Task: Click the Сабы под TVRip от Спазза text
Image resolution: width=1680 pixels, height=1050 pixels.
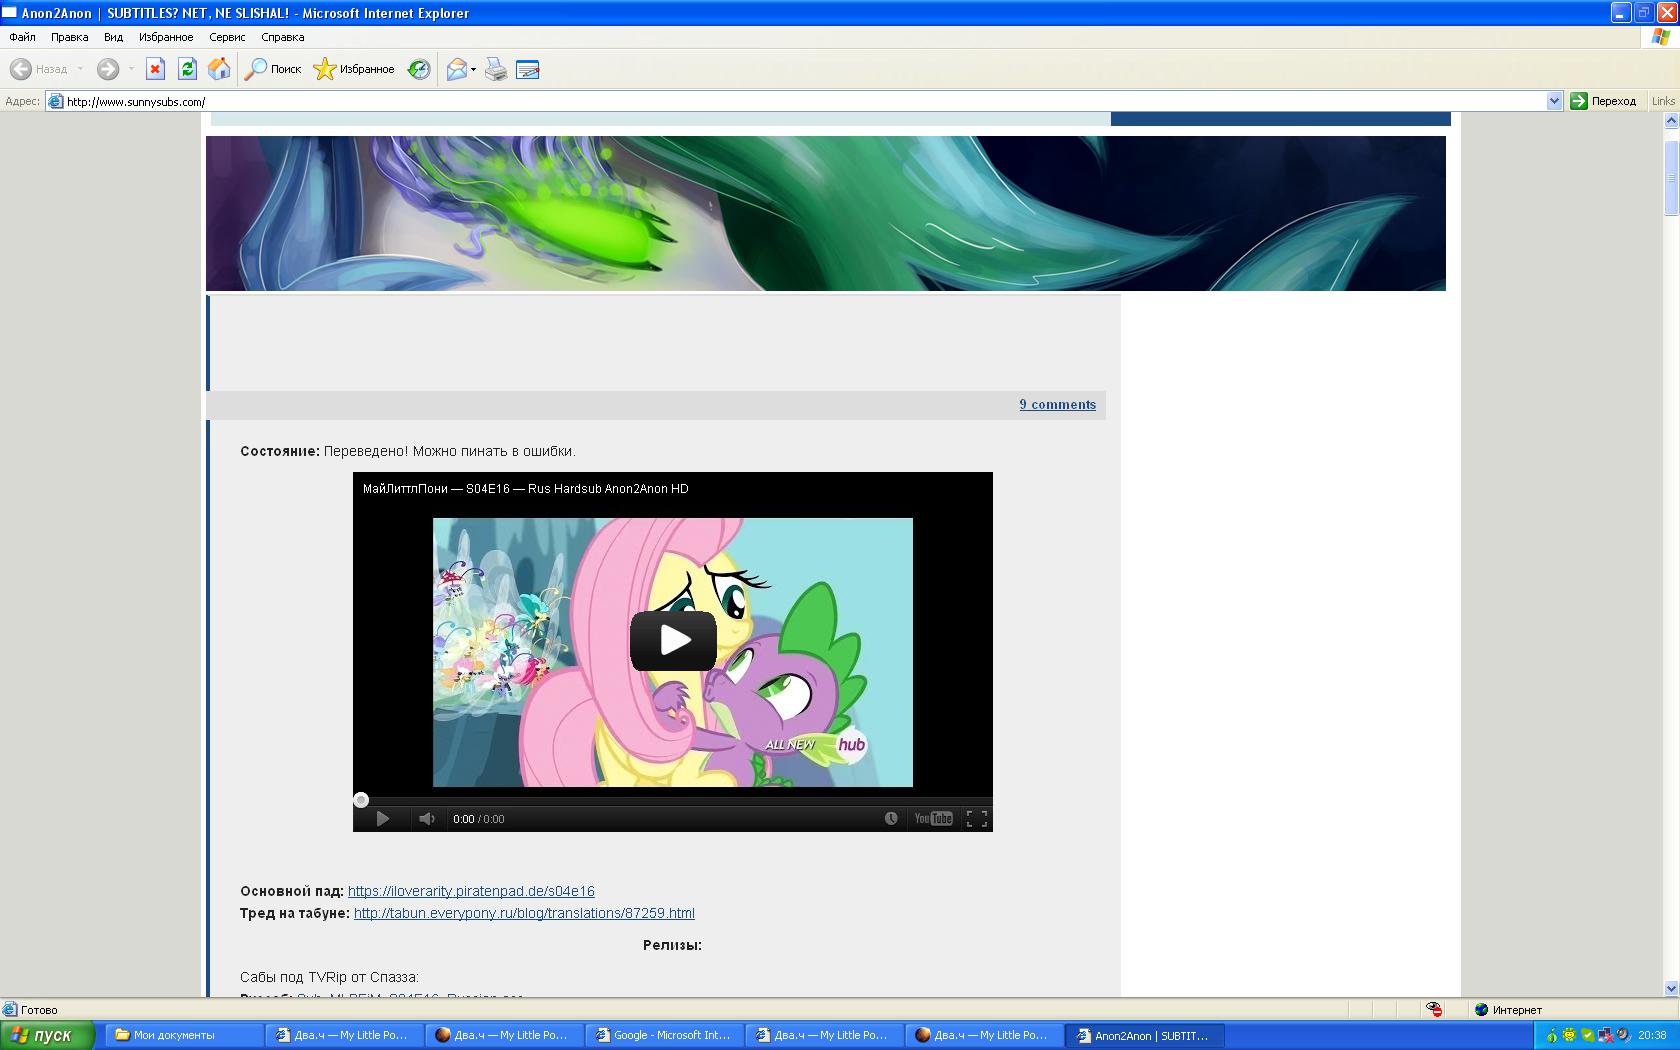Action: (x=329, y=977)
